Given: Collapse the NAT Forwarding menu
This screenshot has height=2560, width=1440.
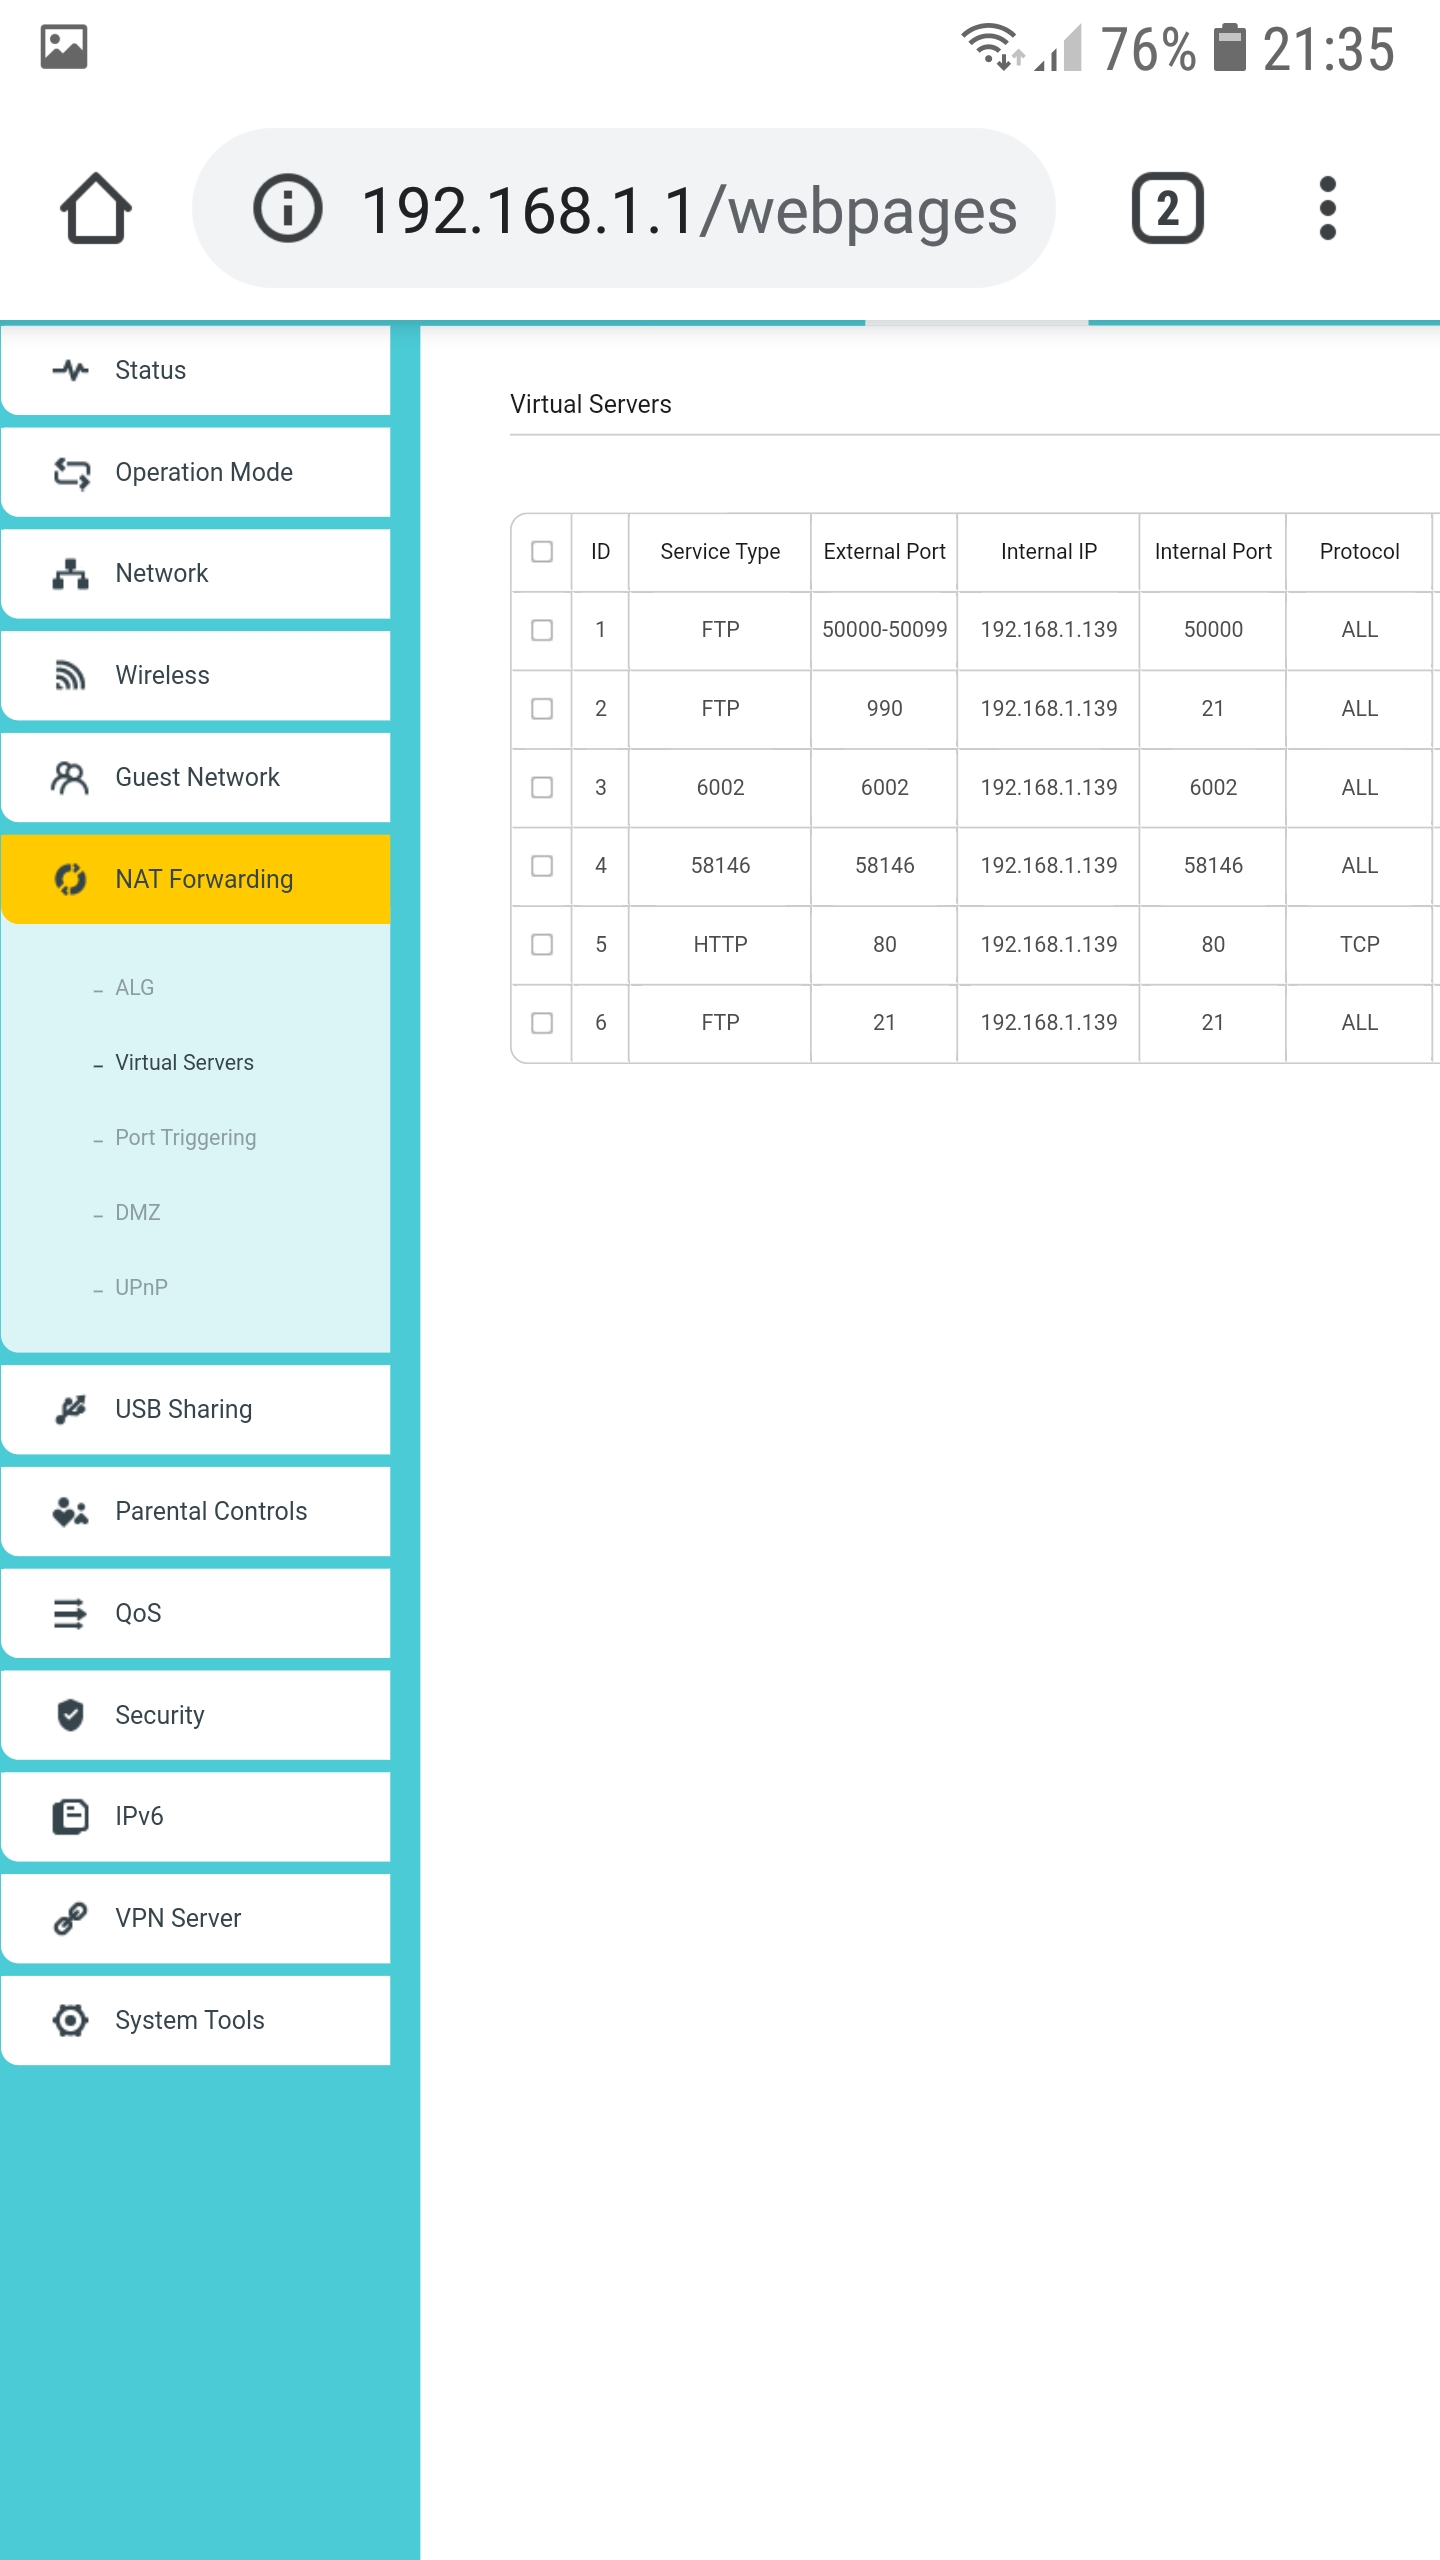Looking at the screenshot, I should coord(196,879).
